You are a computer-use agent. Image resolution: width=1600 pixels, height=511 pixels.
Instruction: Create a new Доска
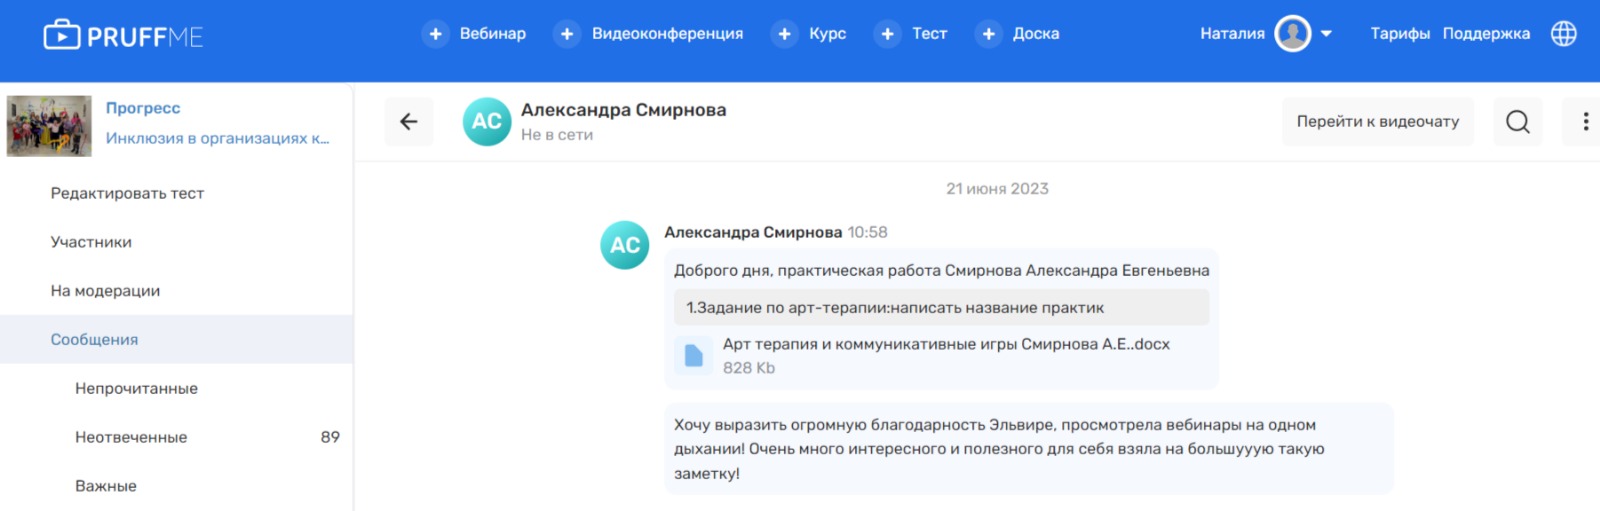[x=1036, y=34]
